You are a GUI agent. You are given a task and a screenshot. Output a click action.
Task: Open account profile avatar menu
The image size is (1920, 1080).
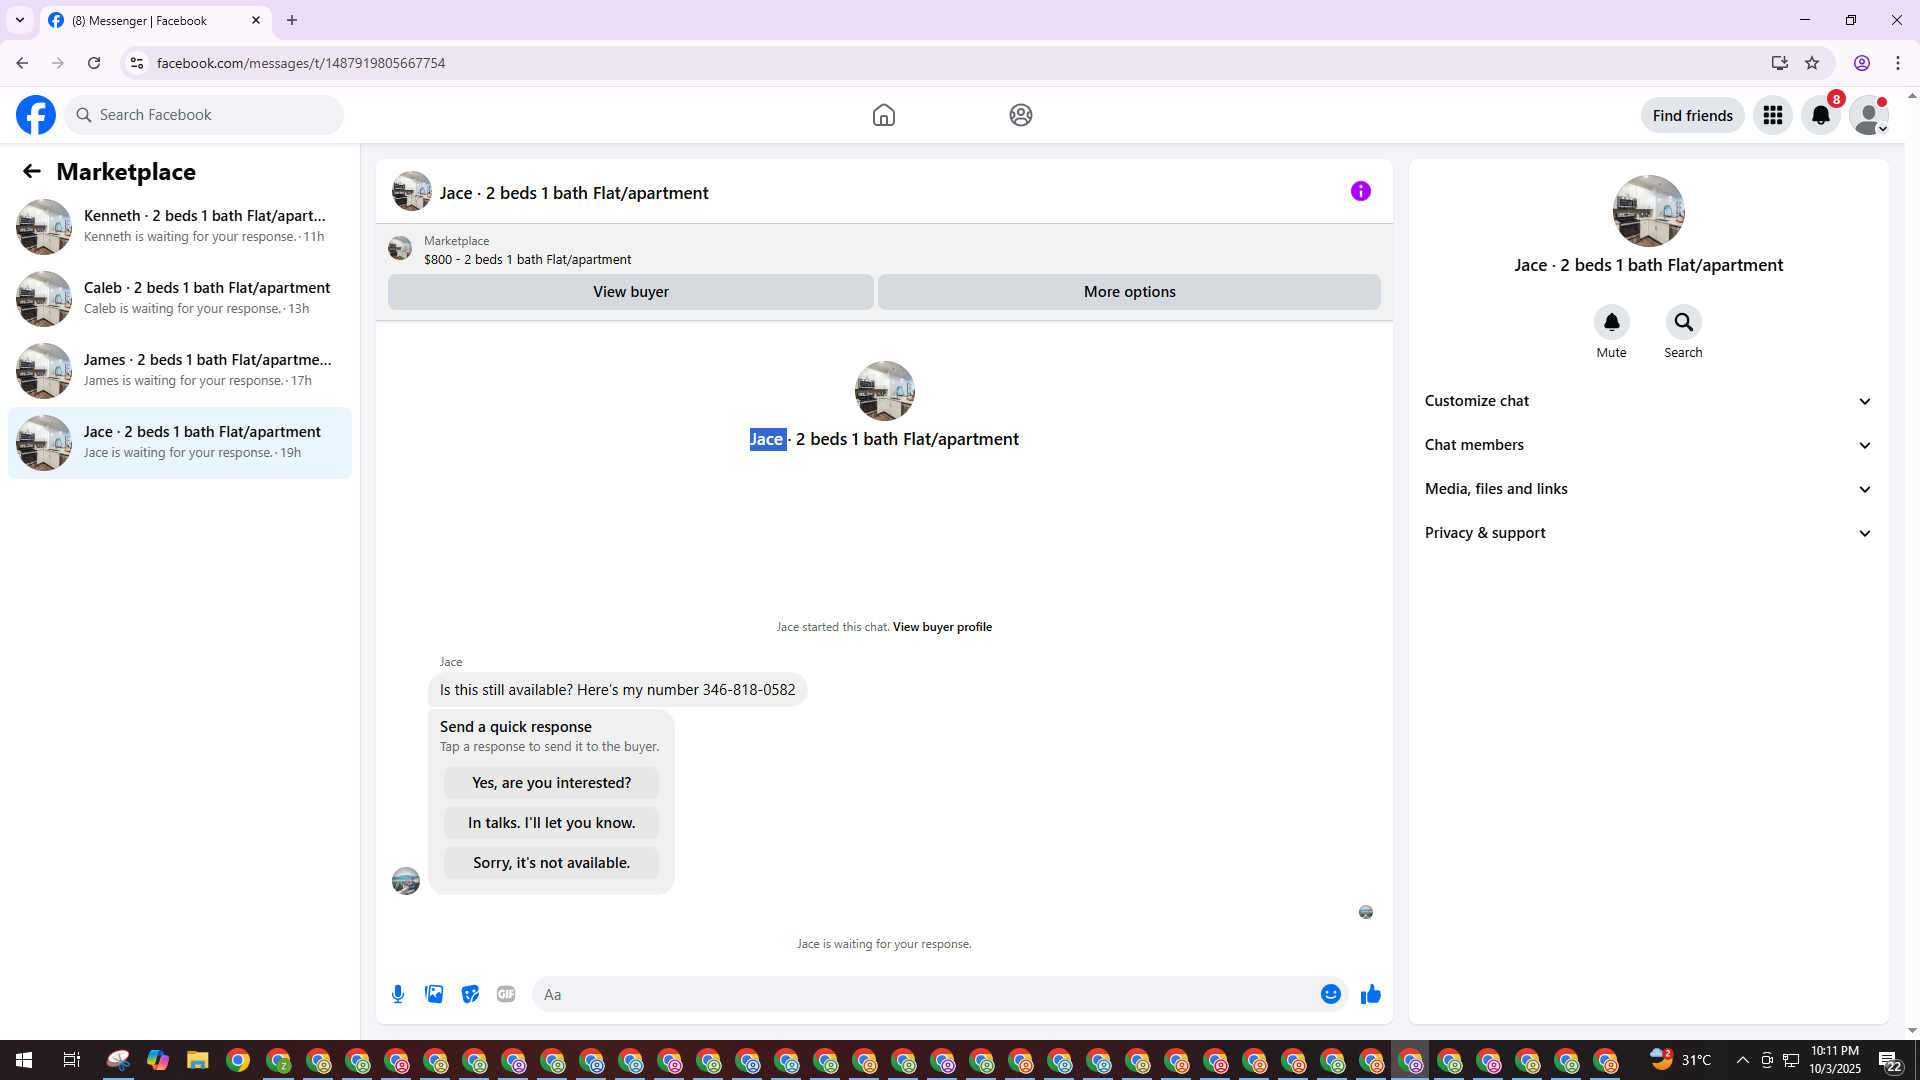(1869, 115)
